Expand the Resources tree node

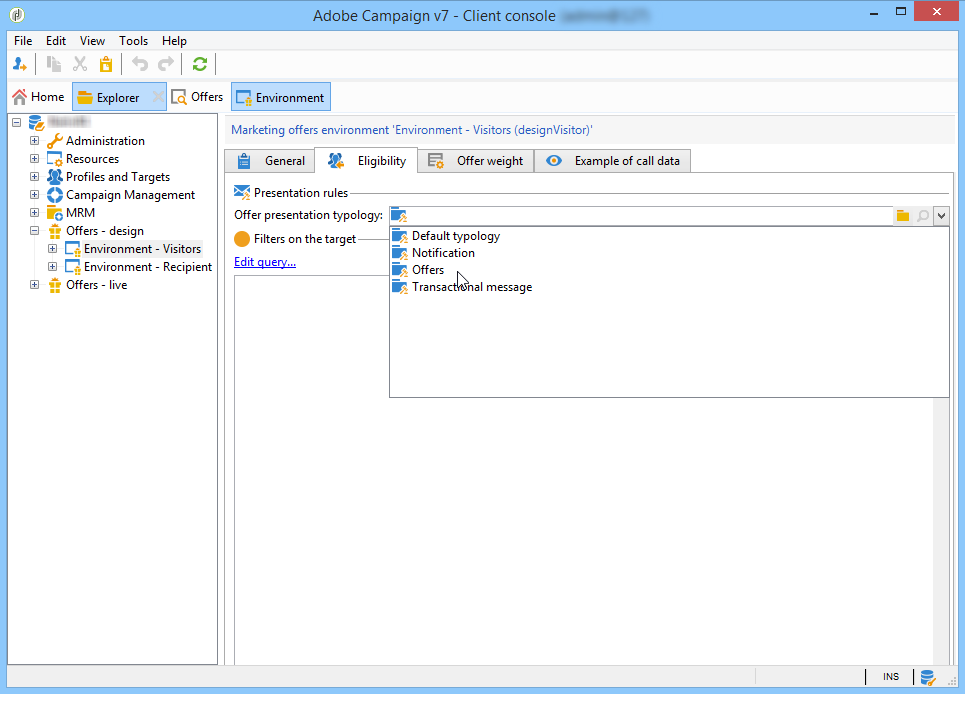point(34,159)
